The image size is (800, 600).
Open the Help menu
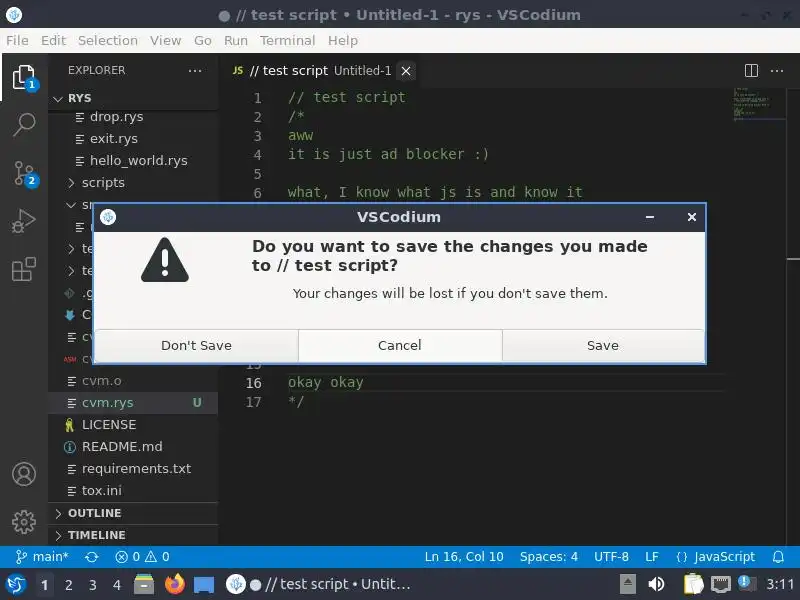(343, 41)
